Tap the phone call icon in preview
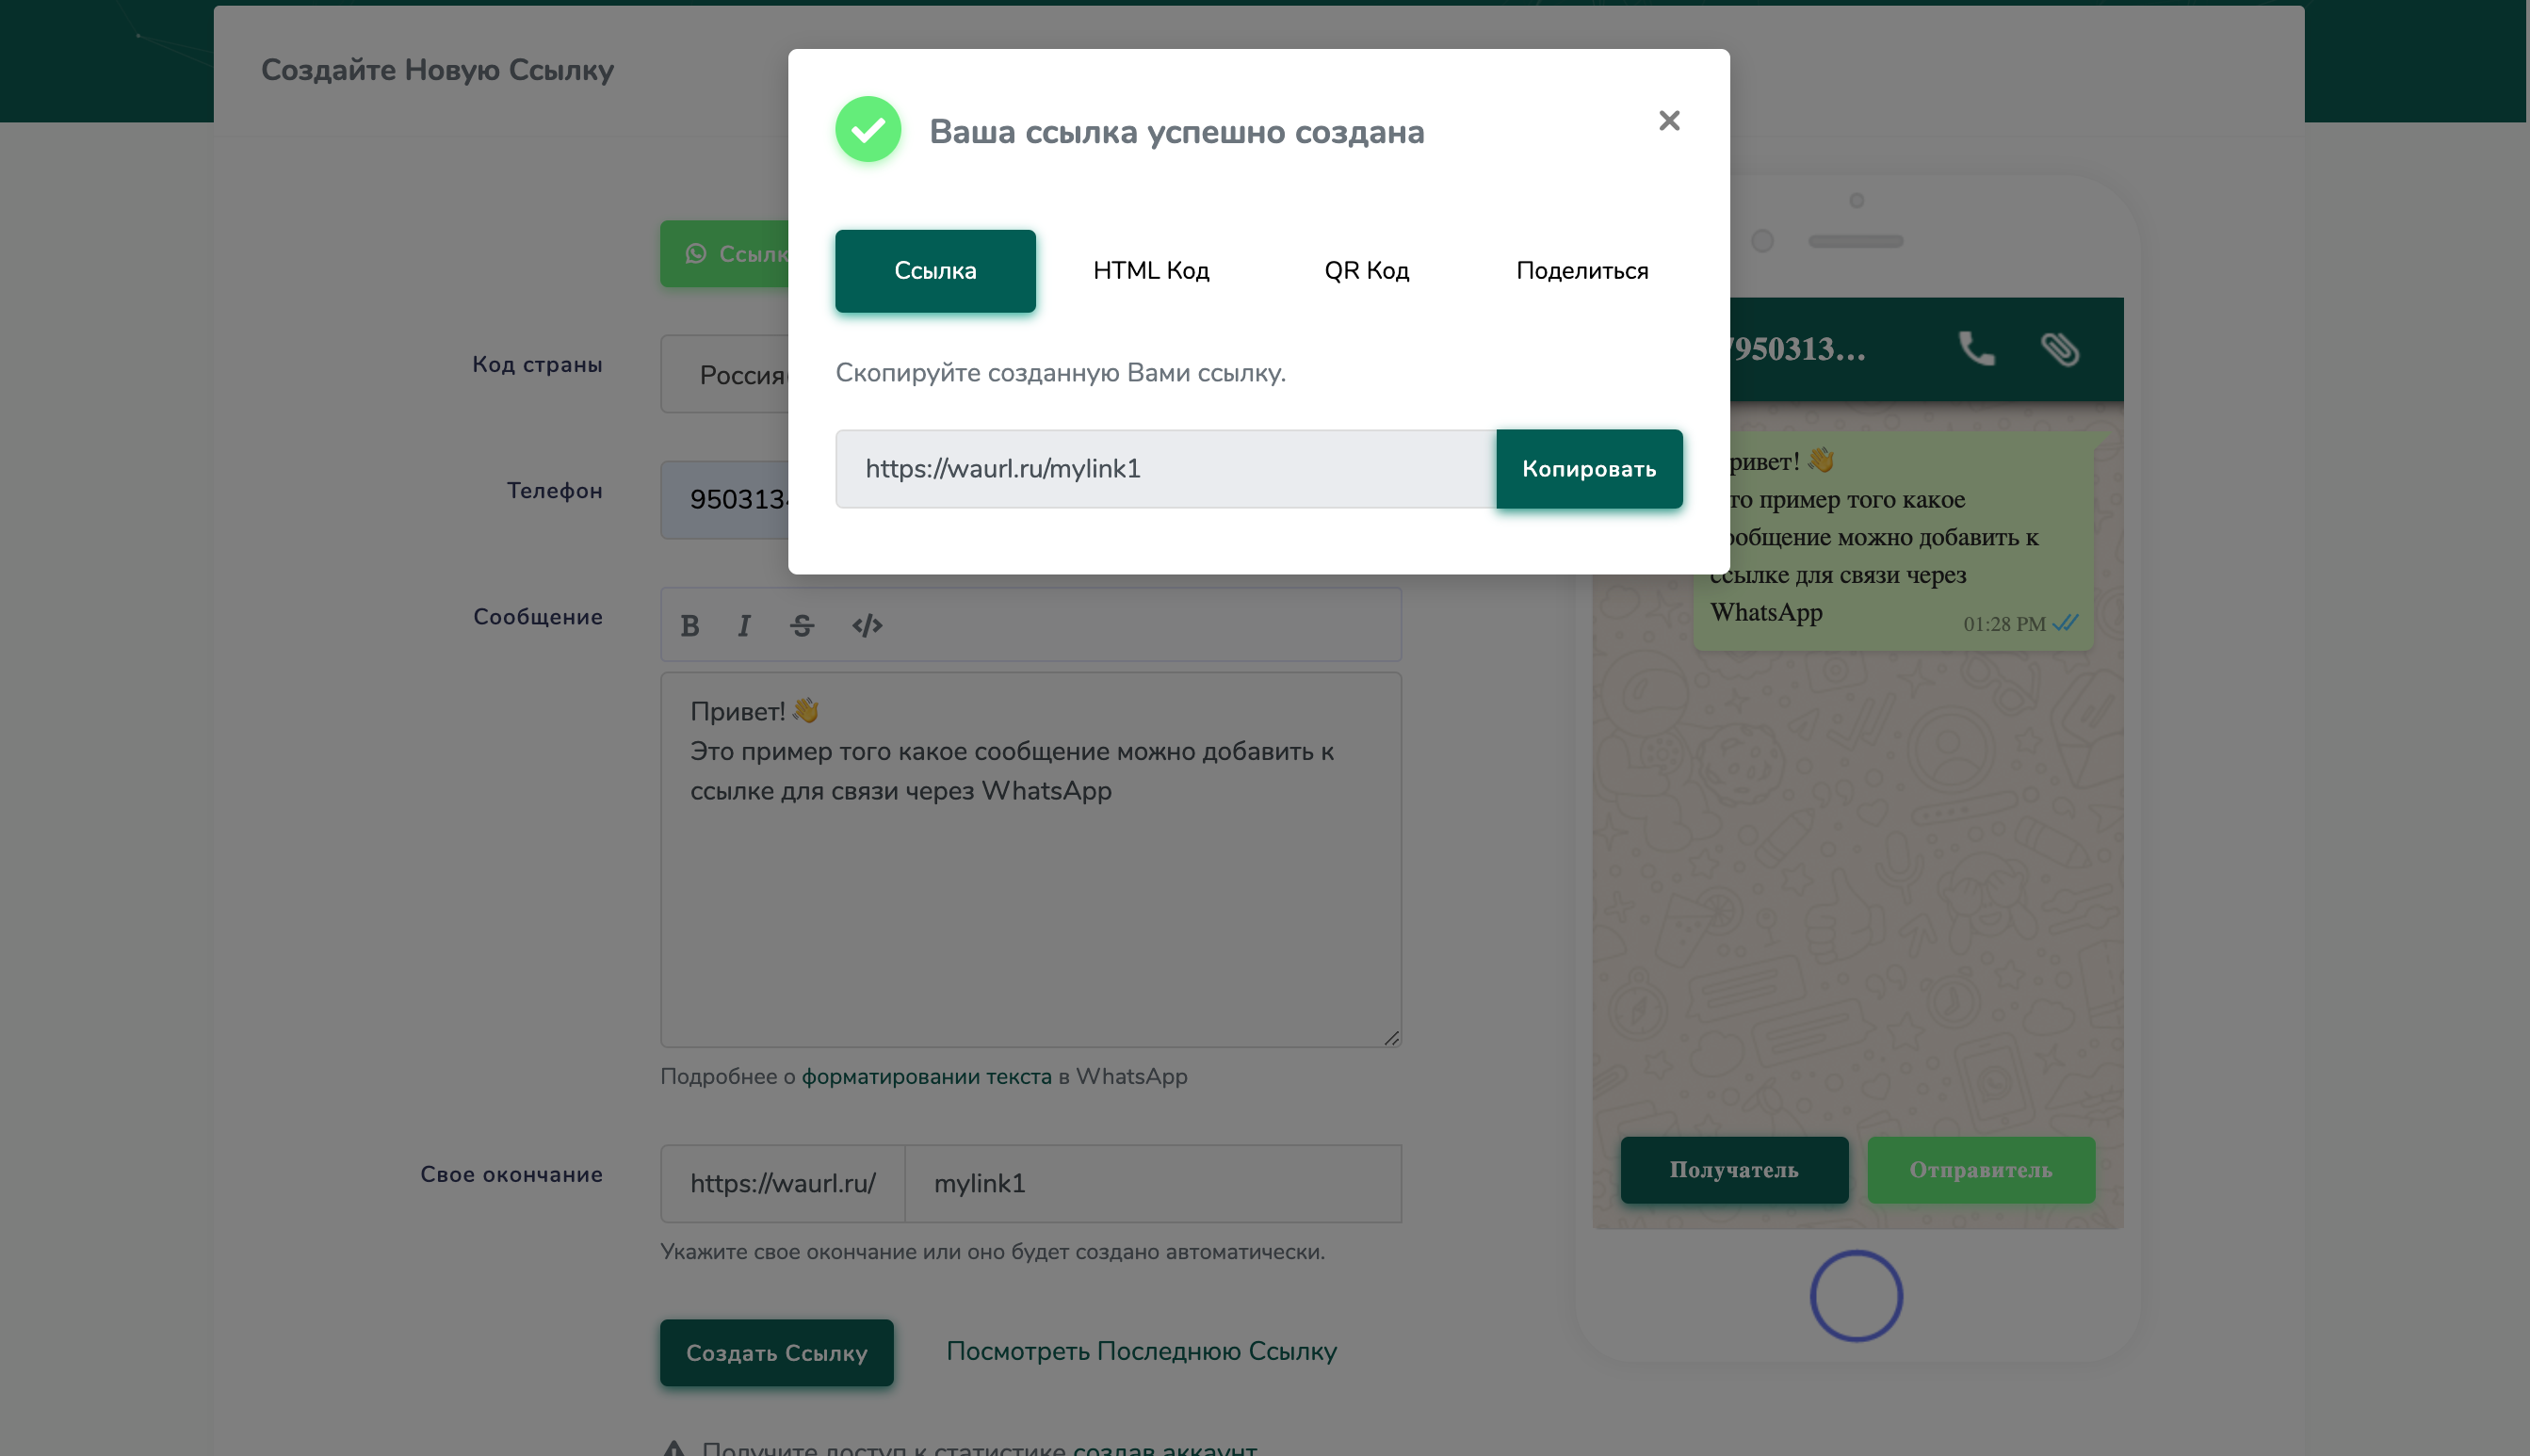2530x1456 pixels. pos(1975,349)
